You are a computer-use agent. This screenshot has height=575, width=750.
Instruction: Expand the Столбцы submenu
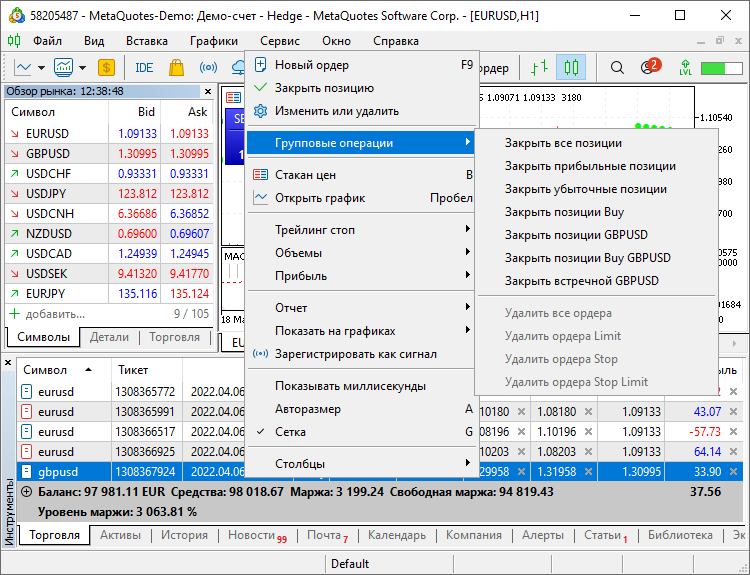[x=362, y=464]
